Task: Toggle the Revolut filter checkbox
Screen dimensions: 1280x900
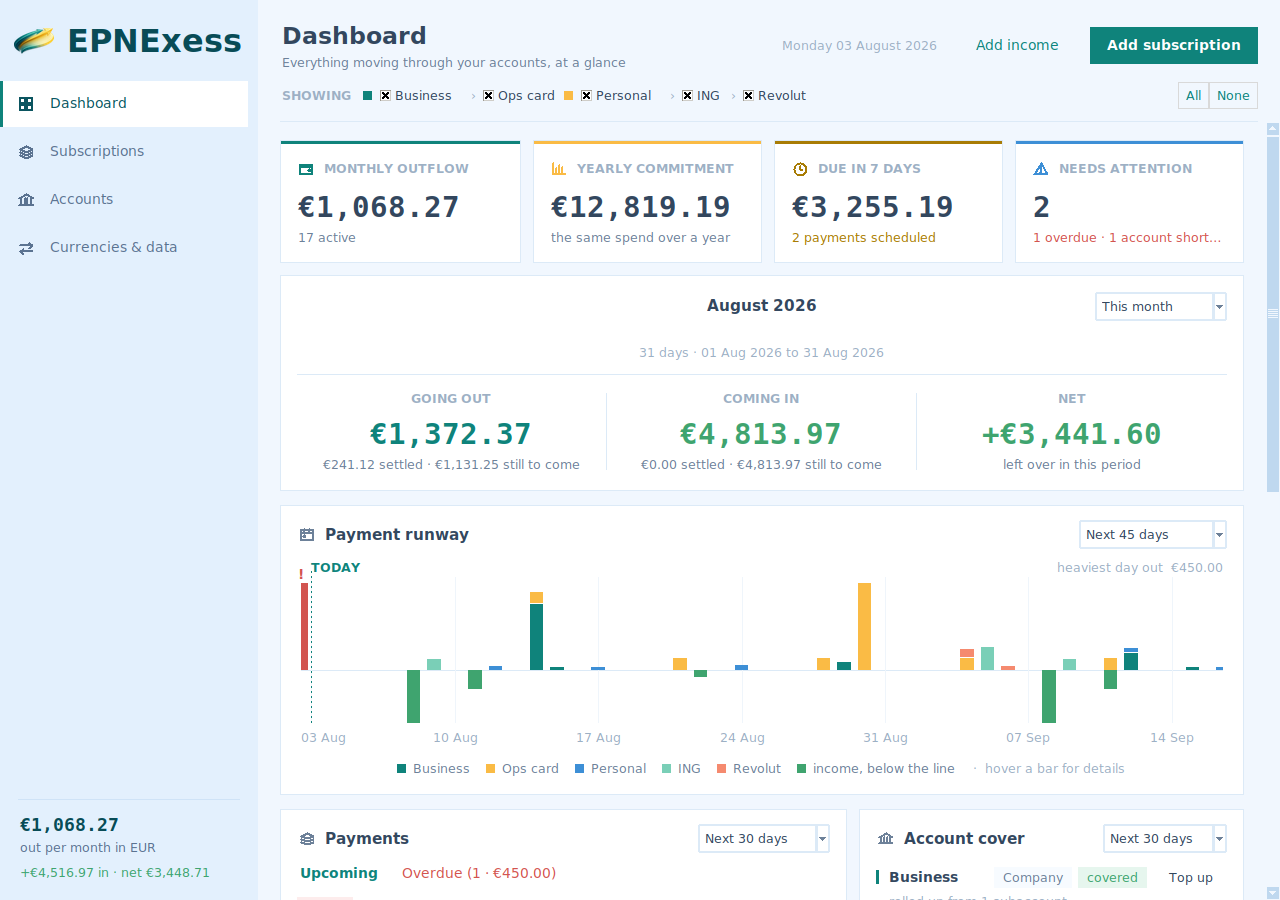Action: 748,96
